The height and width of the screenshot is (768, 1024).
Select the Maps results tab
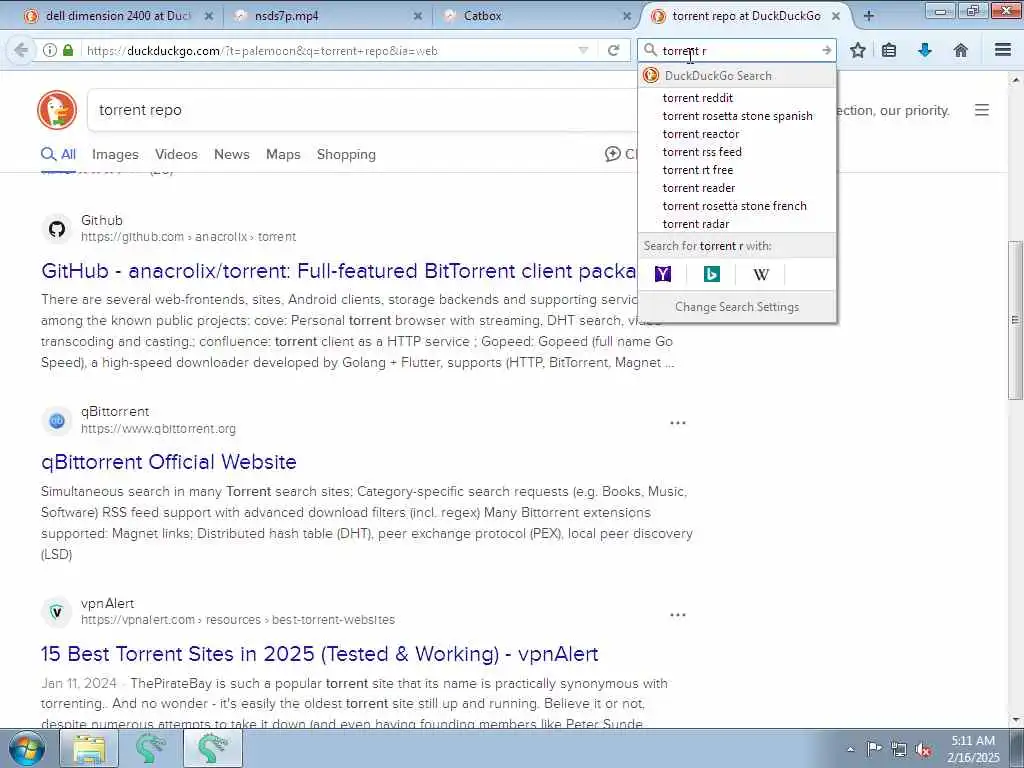click(283, 155)
